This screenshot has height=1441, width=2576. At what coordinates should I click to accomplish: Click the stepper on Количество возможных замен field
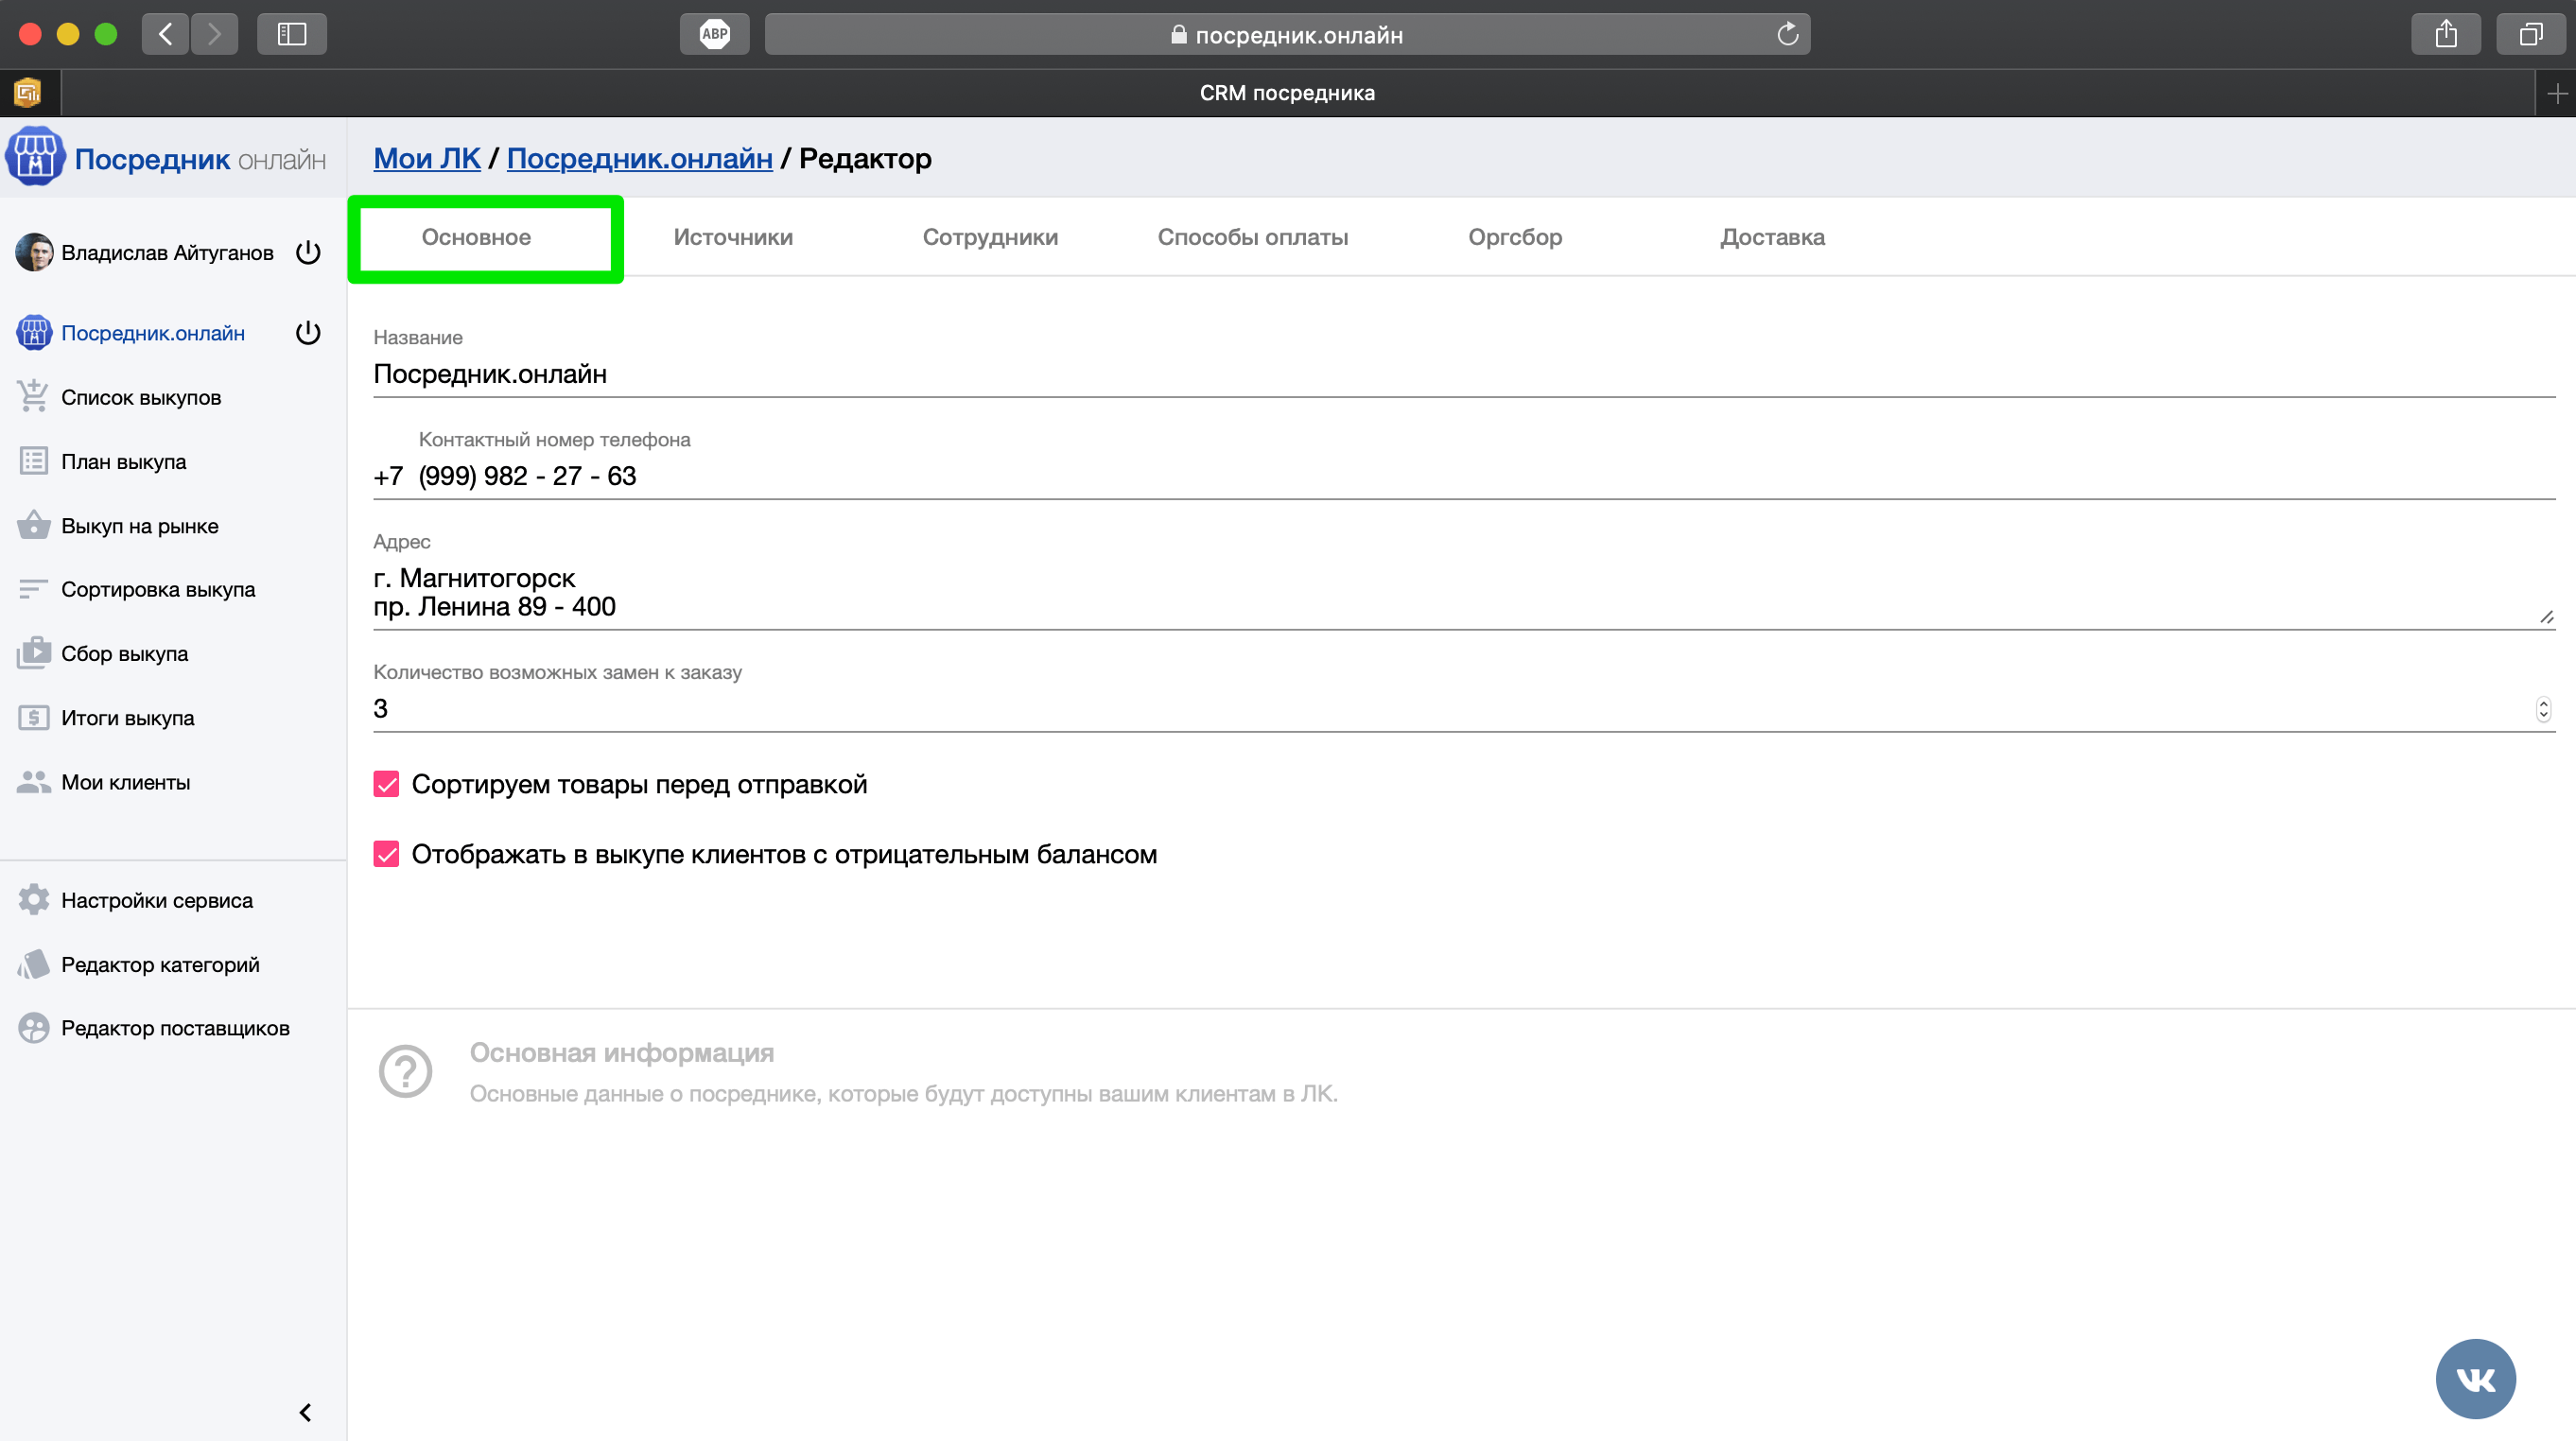(x=2543, y=709)
